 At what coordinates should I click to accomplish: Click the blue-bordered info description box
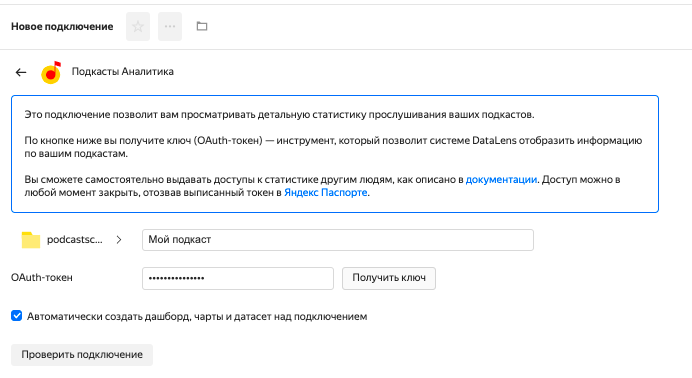pos(335,154)
